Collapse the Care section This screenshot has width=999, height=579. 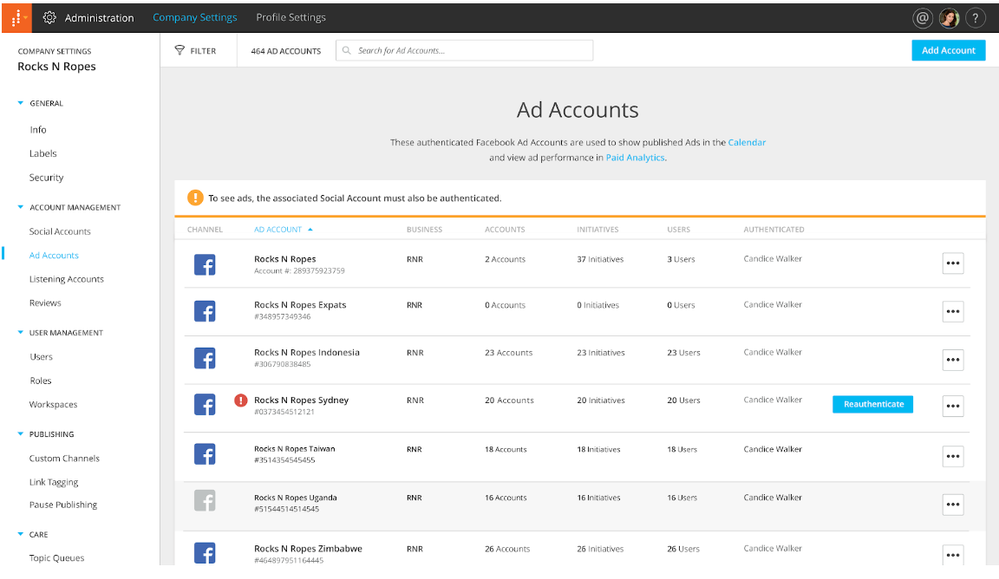tap(20, 534)
